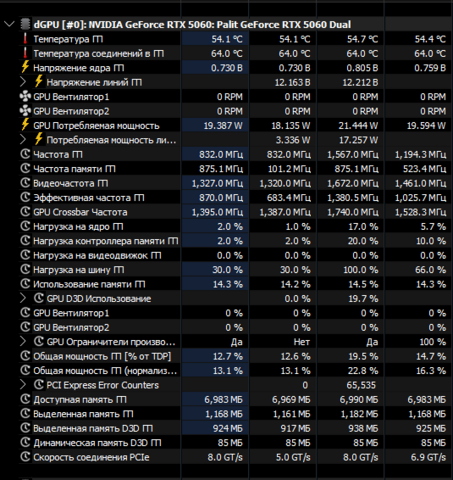Click the average effective clock 1,025.7 МГц

[x=420, y=198]
